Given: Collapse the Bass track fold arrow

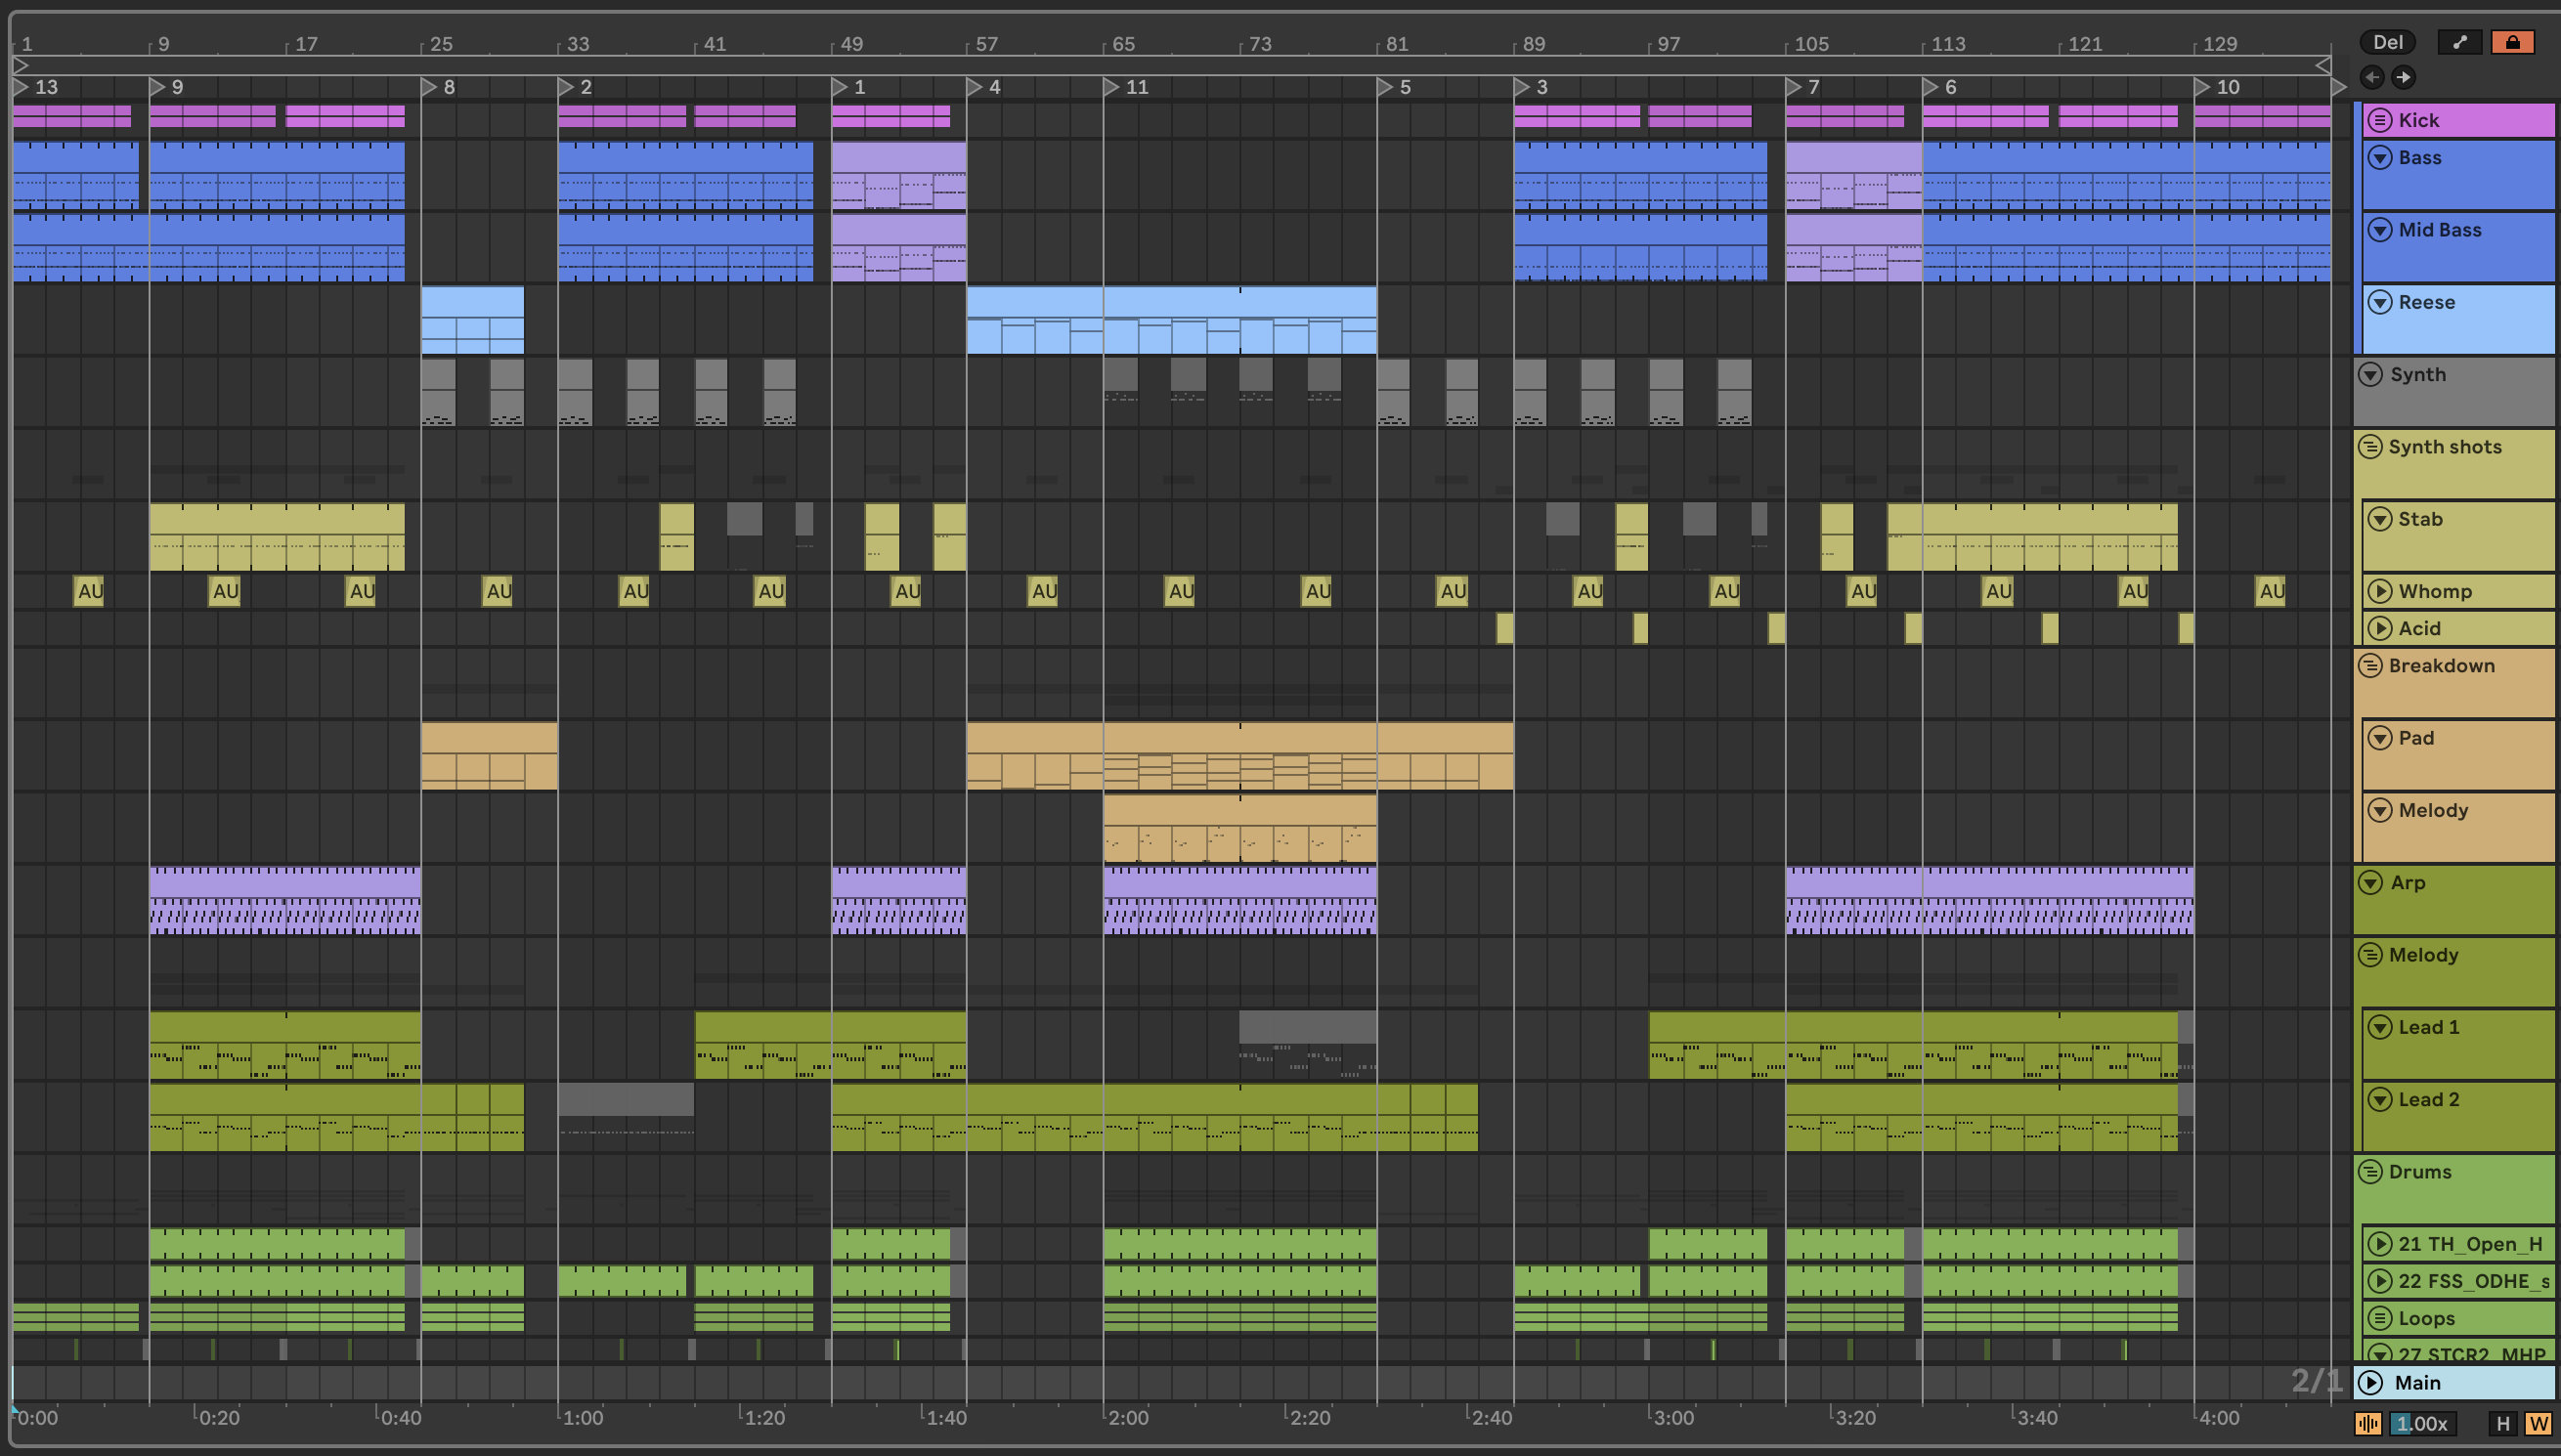Looking at the screenshot, I should [x=2380, y=157].
